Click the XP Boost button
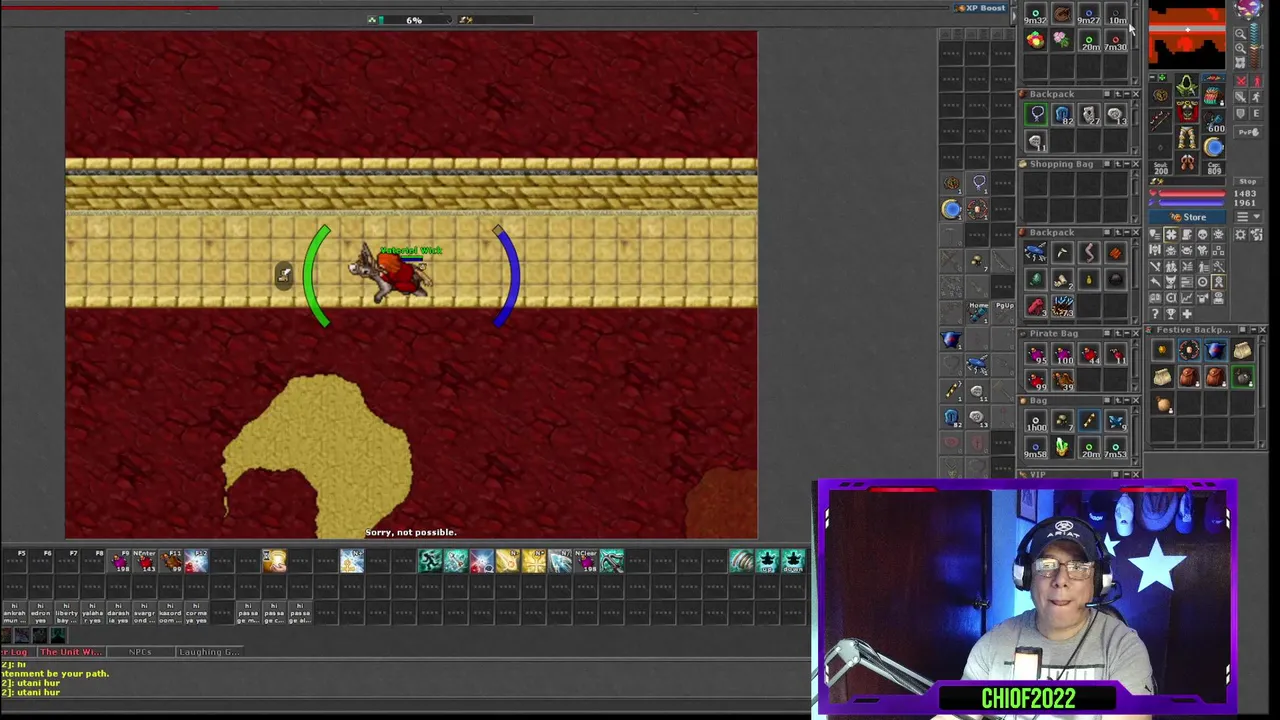Screen dimensions: 1280x720 [x=981, y=8]
